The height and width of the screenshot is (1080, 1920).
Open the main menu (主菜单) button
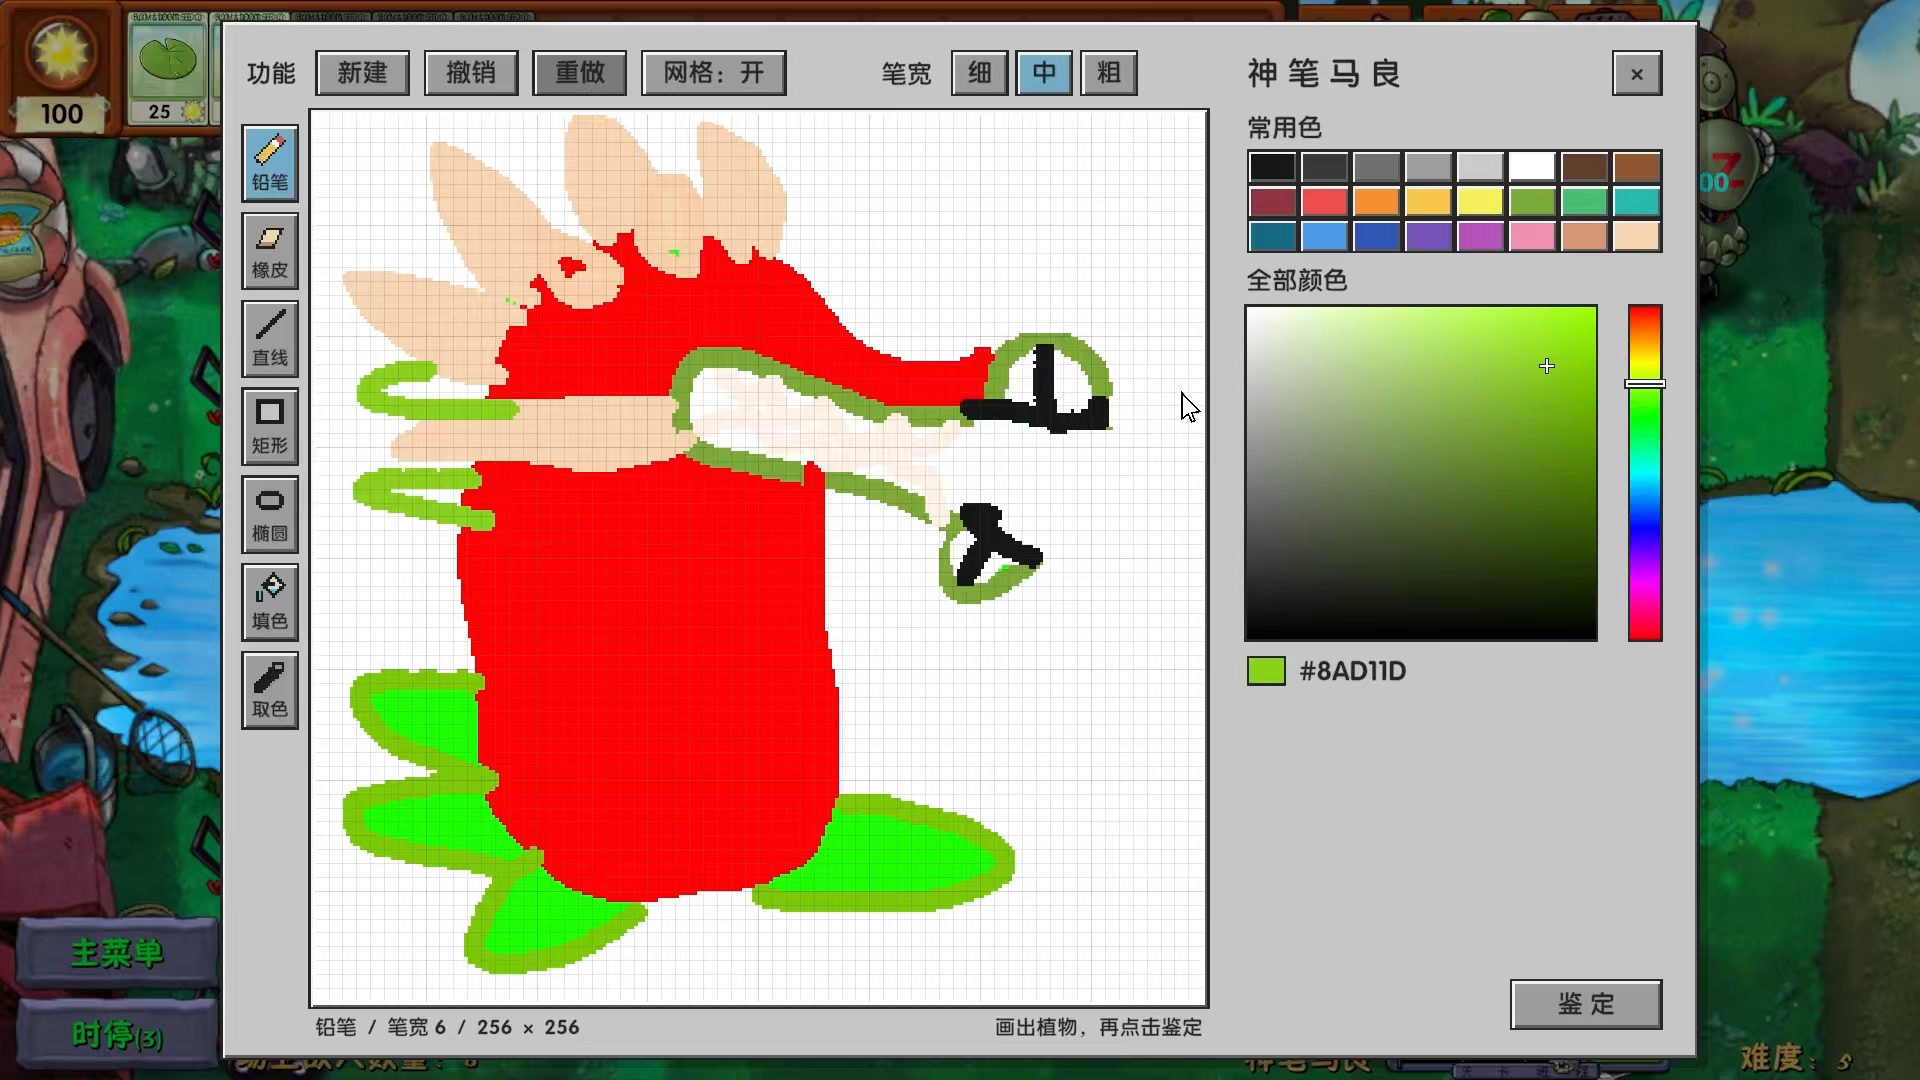(x=117, y=953)
